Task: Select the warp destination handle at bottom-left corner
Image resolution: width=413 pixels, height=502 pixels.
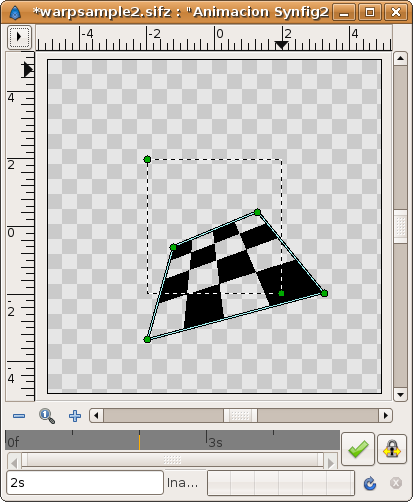Action: point(147,339)
